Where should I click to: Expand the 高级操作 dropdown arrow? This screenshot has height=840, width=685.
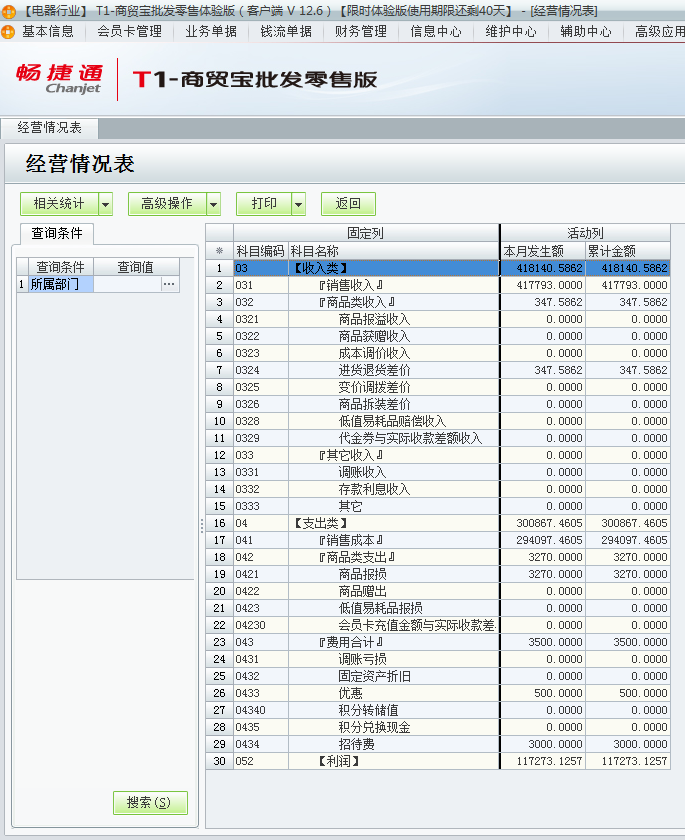[x=214, y=204]
